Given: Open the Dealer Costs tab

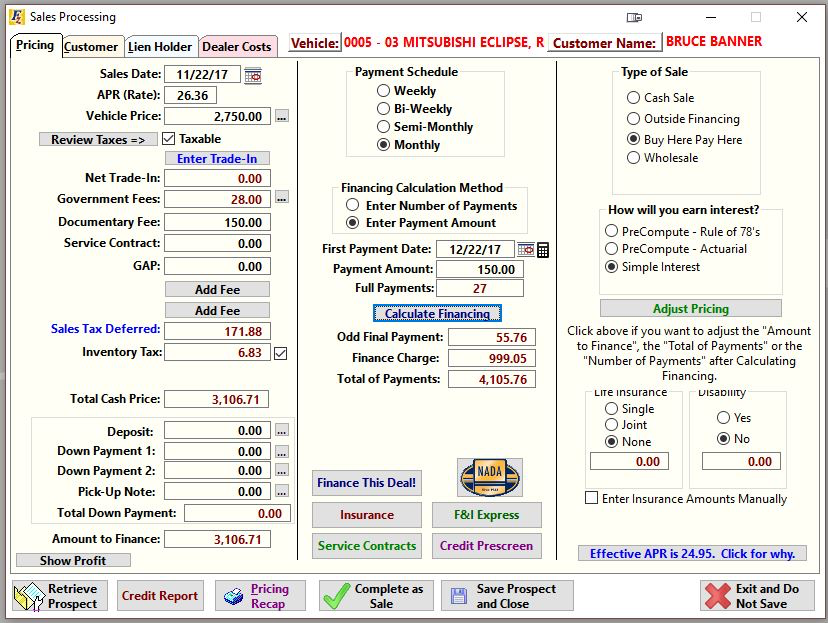Looking at the screenshot, I should pyautogui.click(x=238, y=47).
